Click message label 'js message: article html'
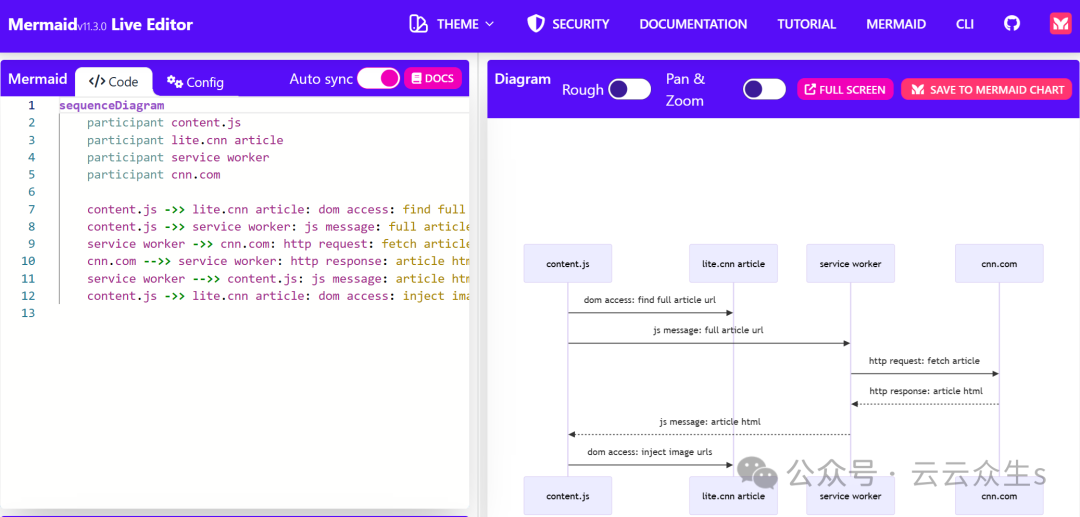Viewport: 1080px width, 517px height. click(x=709, y=421)
